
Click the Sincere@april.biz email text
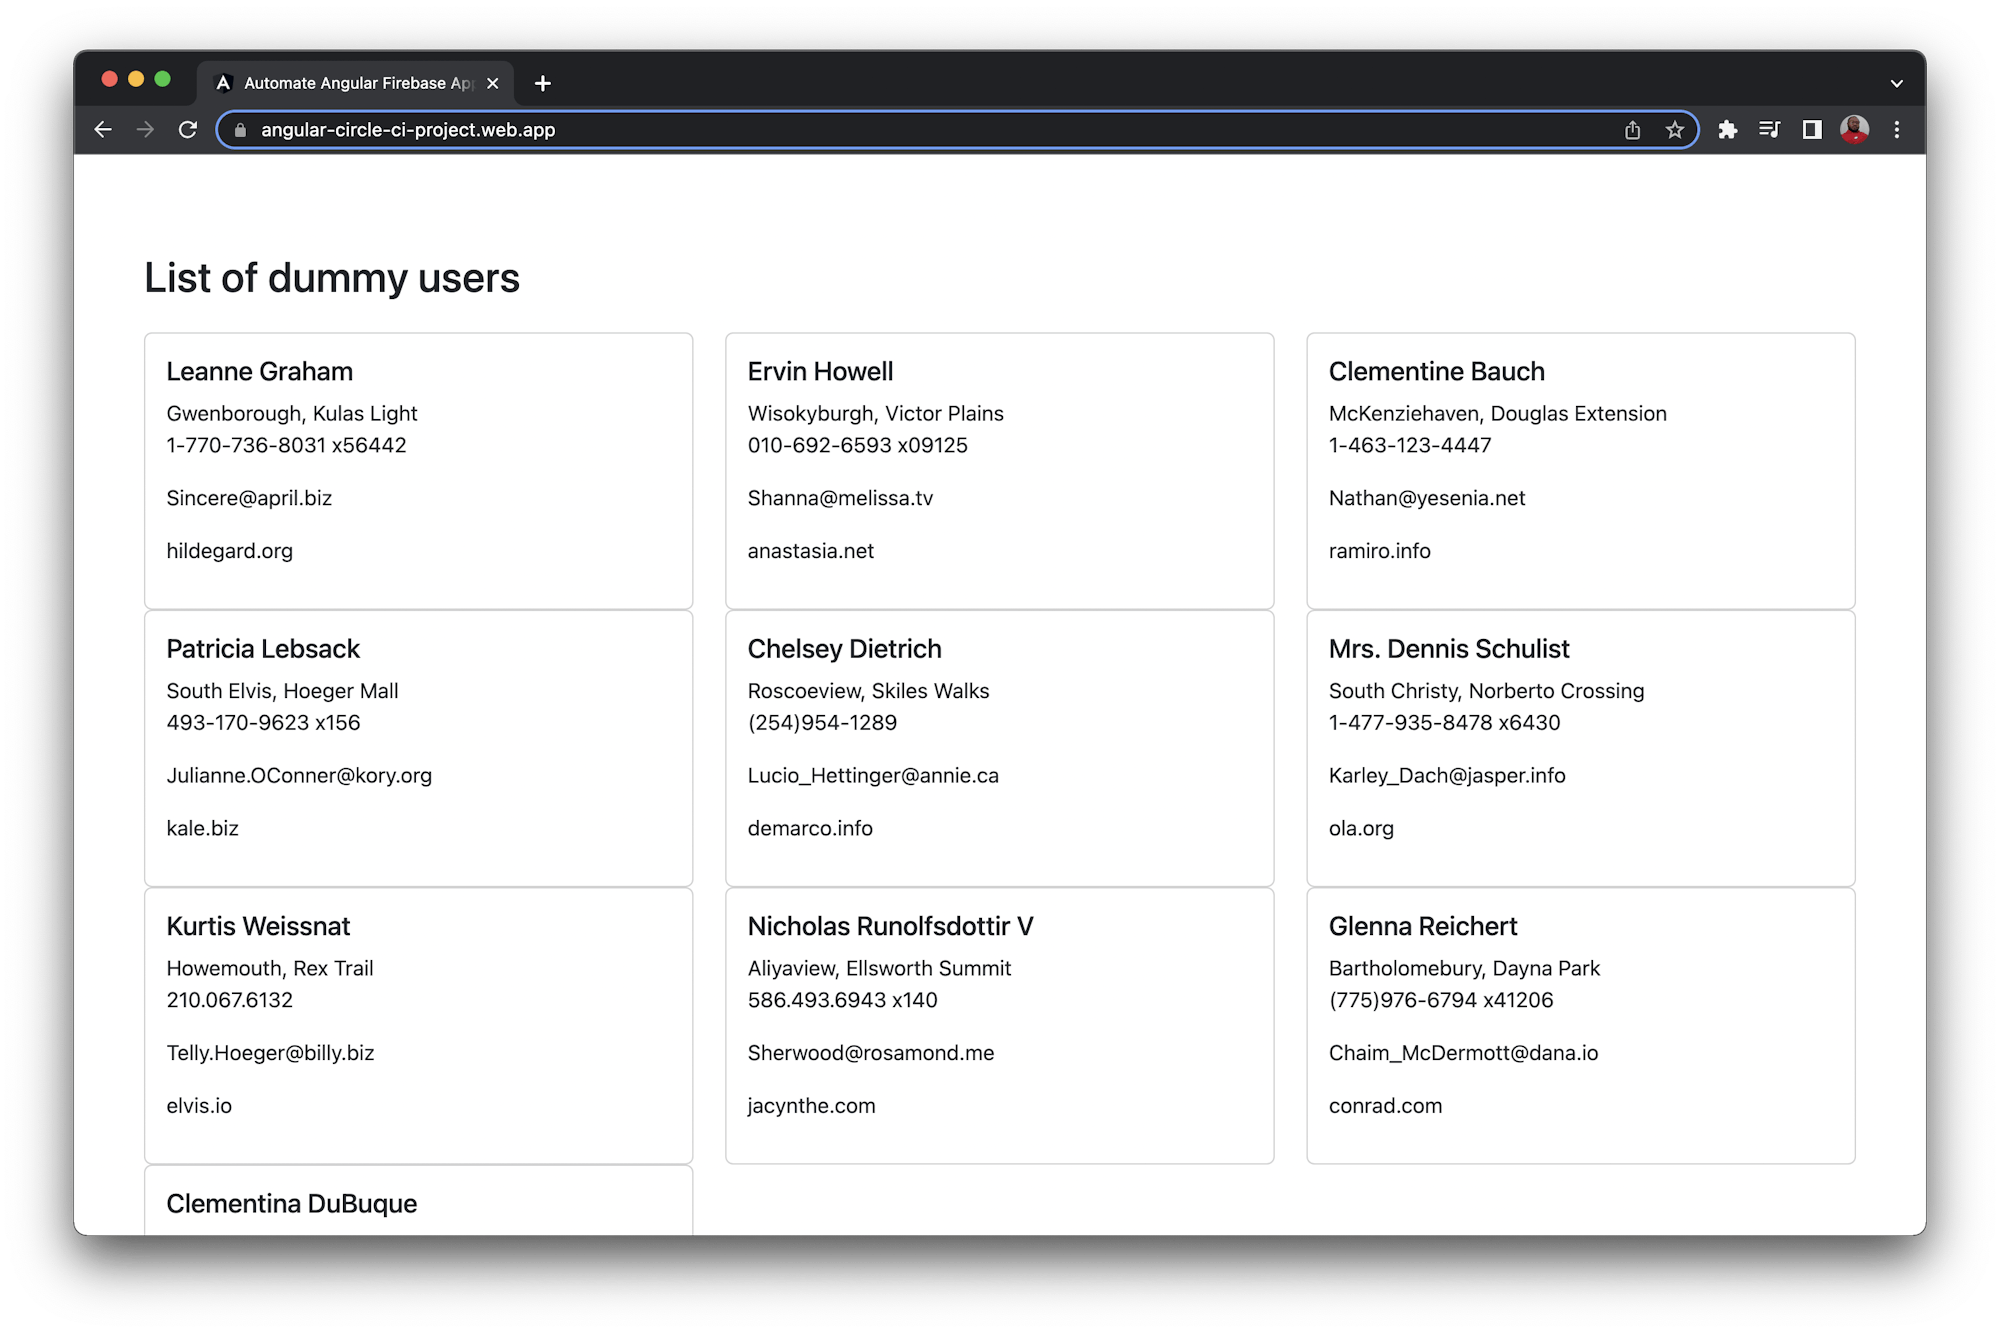click(x=249, y=498)
